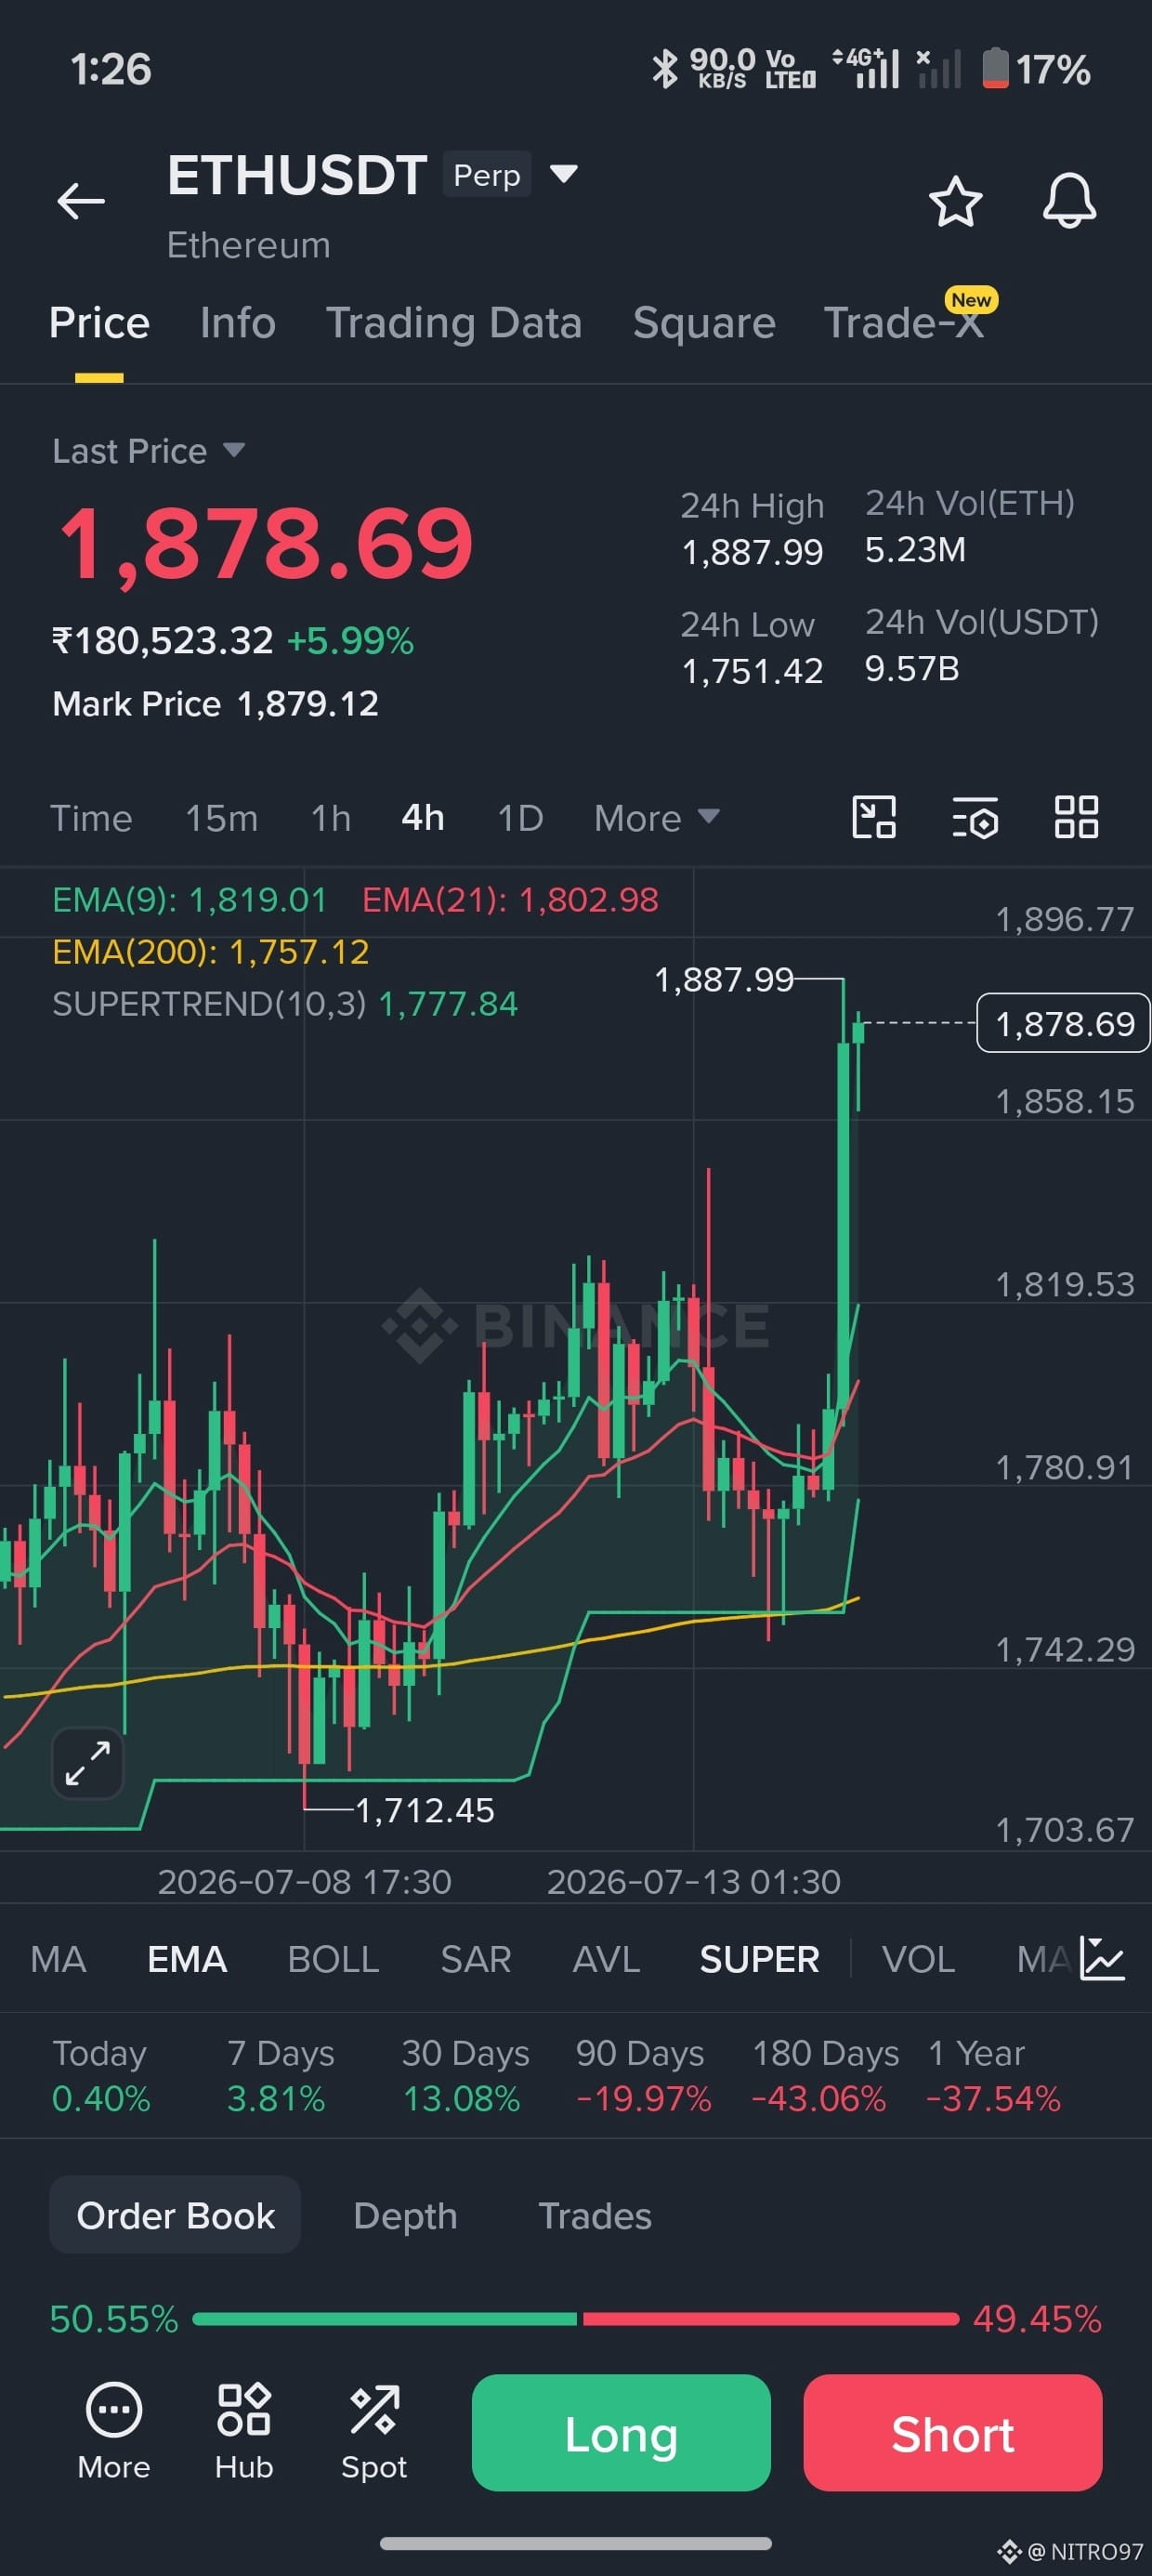Open chart settings list icon
The height and width of the screenshot is (2576, 1152).
click(975, 817)
